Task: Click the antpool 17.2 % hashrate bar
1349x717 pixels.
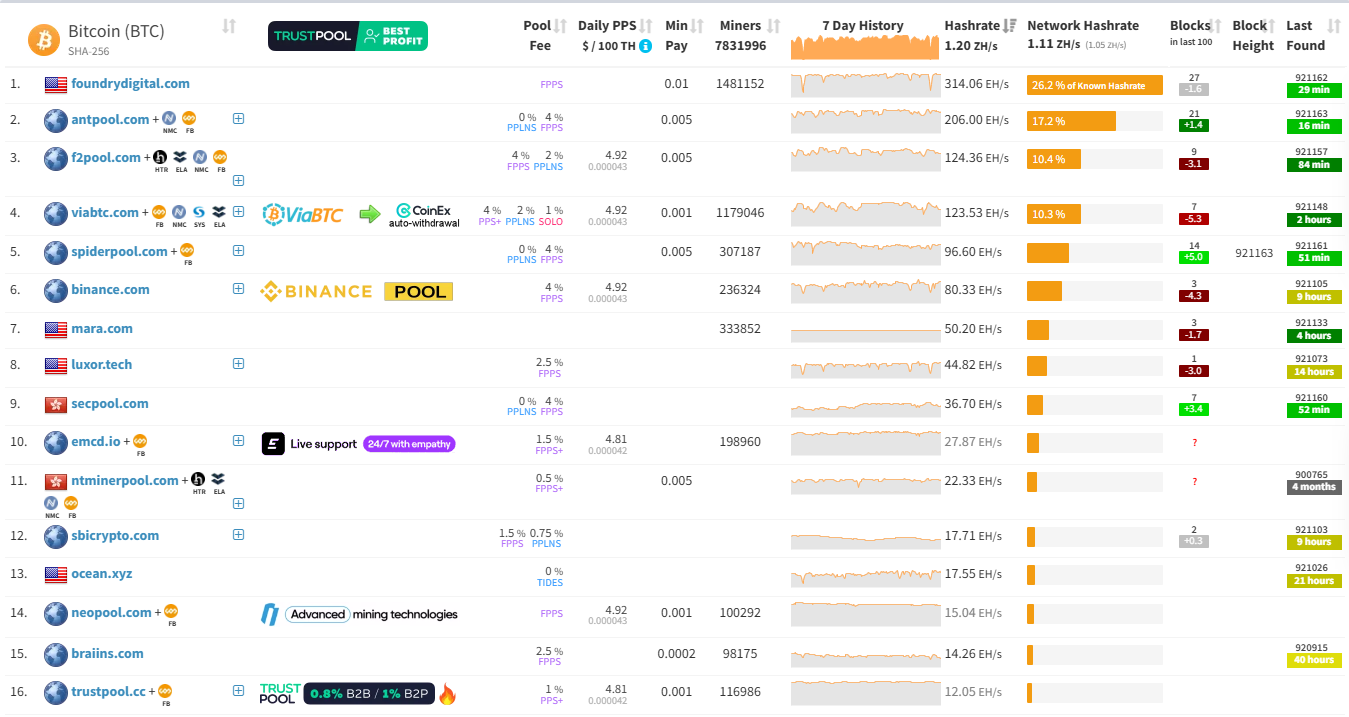Action: tap(1071, 121)
